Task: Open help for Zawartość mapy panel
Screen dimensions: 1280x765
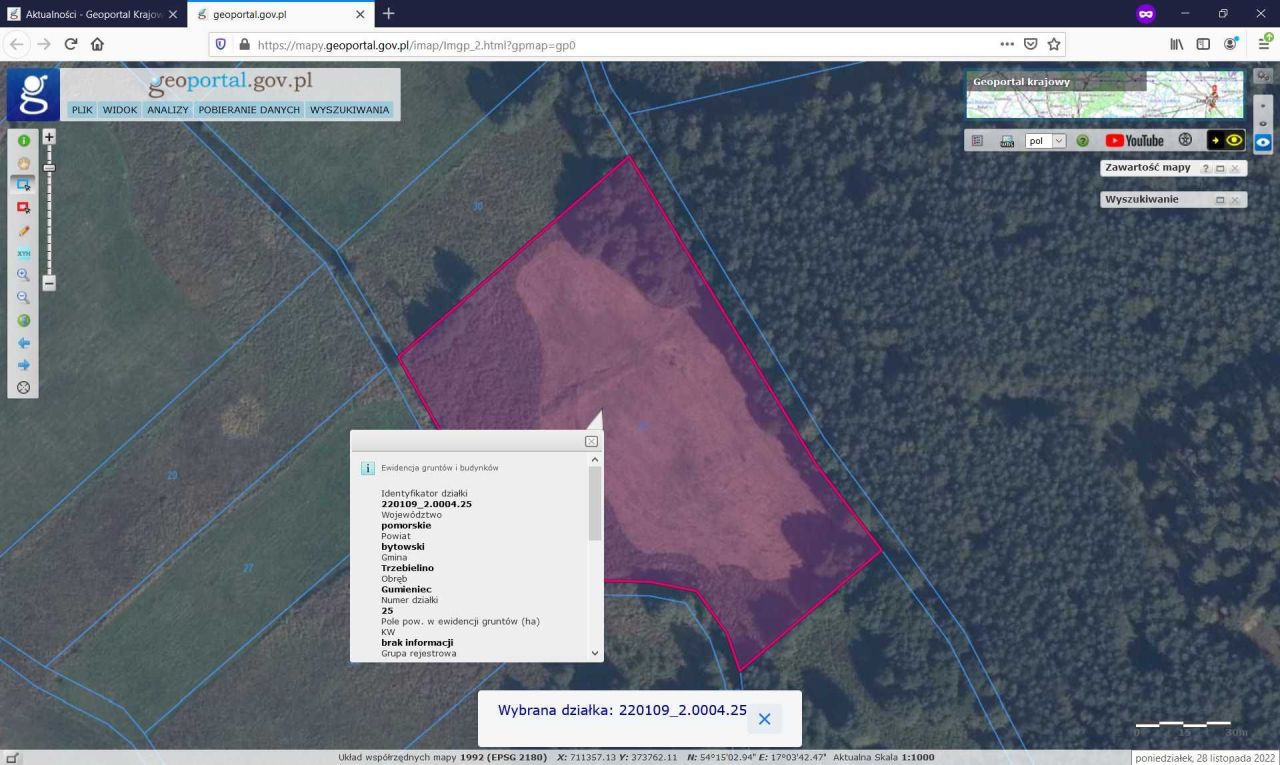Action: click(x=1205, y=169)
